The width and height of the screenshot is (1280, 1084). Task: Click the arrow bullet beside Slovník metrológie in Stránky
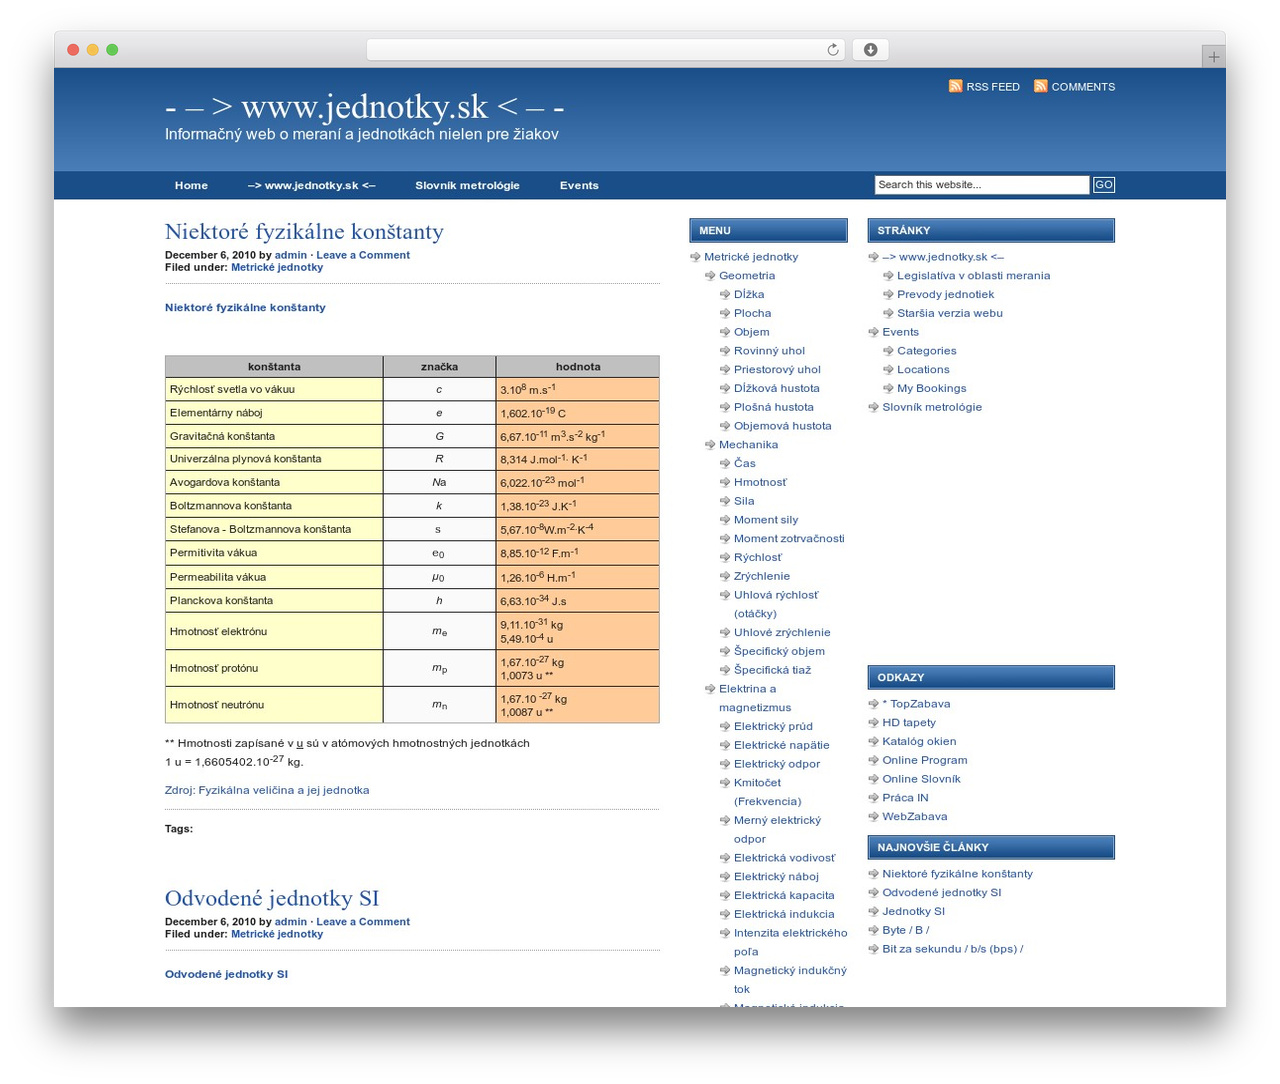click(x=873, y=407)
